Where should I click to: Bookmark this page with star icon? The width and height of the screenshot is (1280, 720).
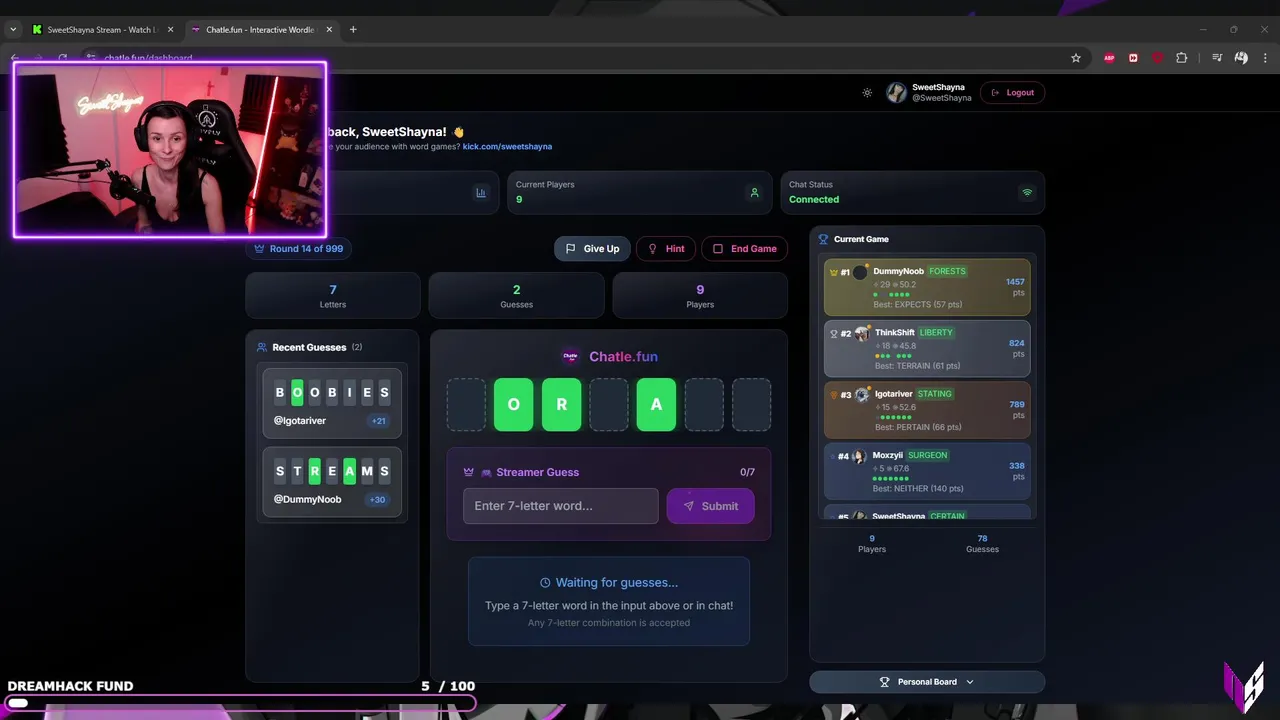point(1076,58)
